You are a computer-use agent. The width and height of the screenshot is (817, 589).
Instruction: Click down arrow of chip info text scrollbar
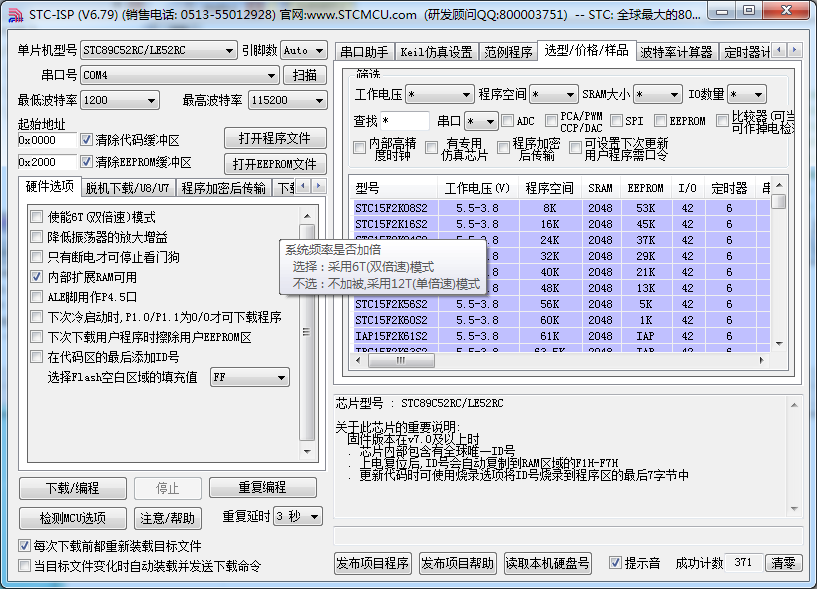pyautogui.click(x=794, y=508)
